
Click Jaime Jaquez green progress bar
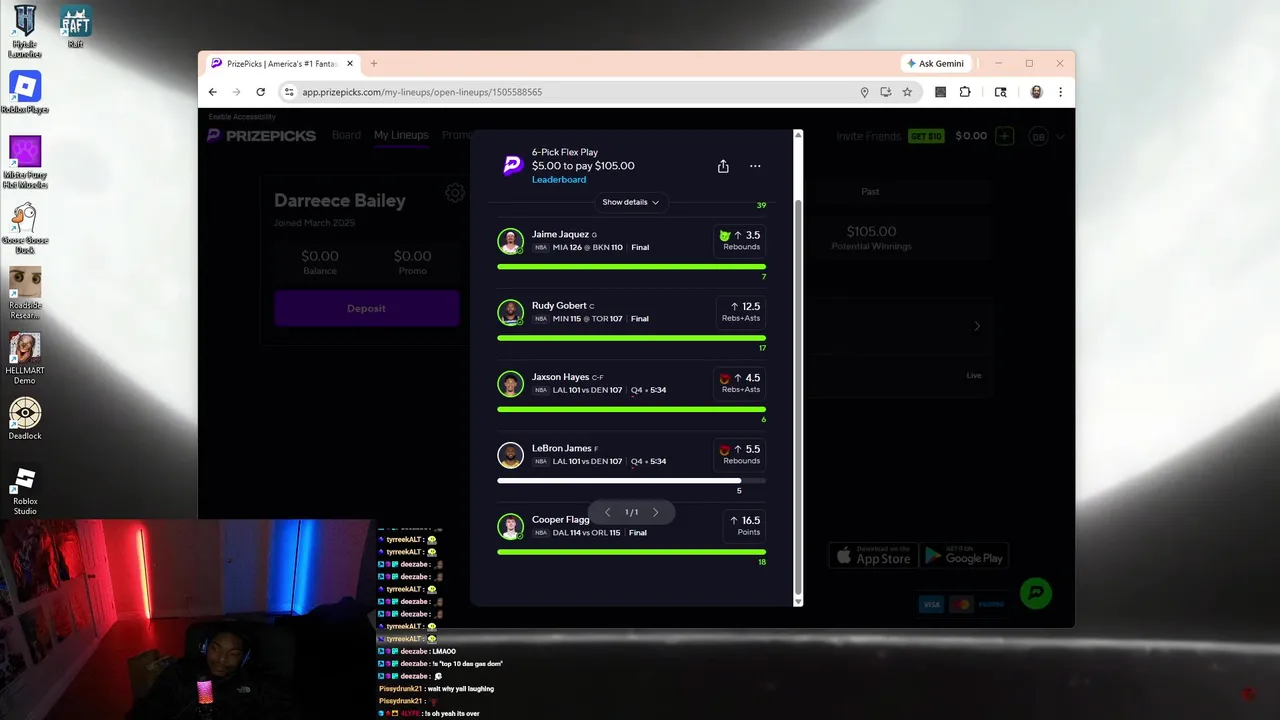coord(631,267)
